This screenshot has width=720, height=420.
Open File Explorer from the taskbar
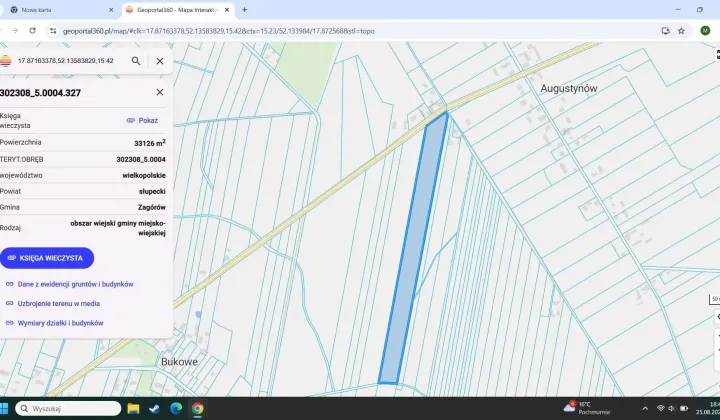(x=133, y=408)
